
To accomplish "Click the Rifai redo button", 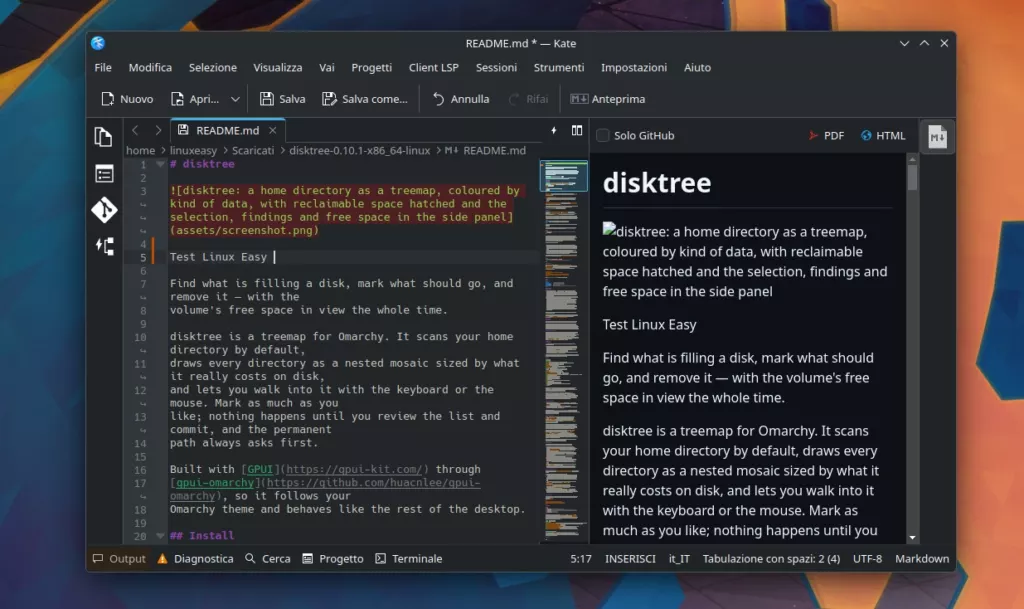I will pyautogui.click(x=528, y=99).
